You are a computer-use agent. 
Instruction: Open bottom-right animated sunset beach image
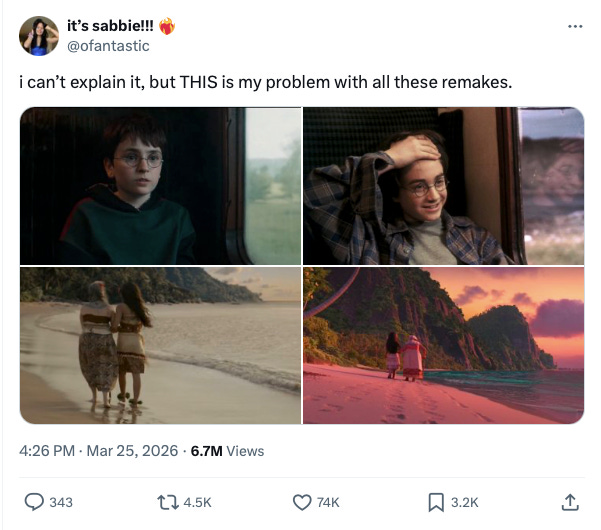(x=443, y=346)
